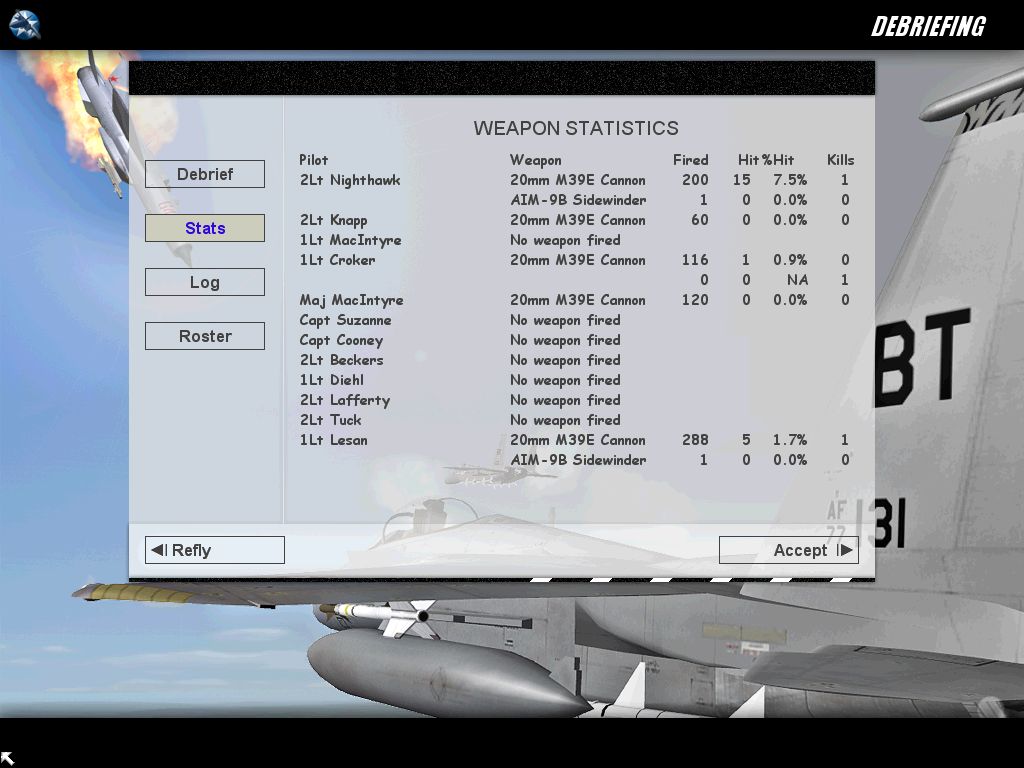Click Knapp's 20mm M39E Cannon entry
This screenshot has width=1024, height=768.
[x=578, y=220]
